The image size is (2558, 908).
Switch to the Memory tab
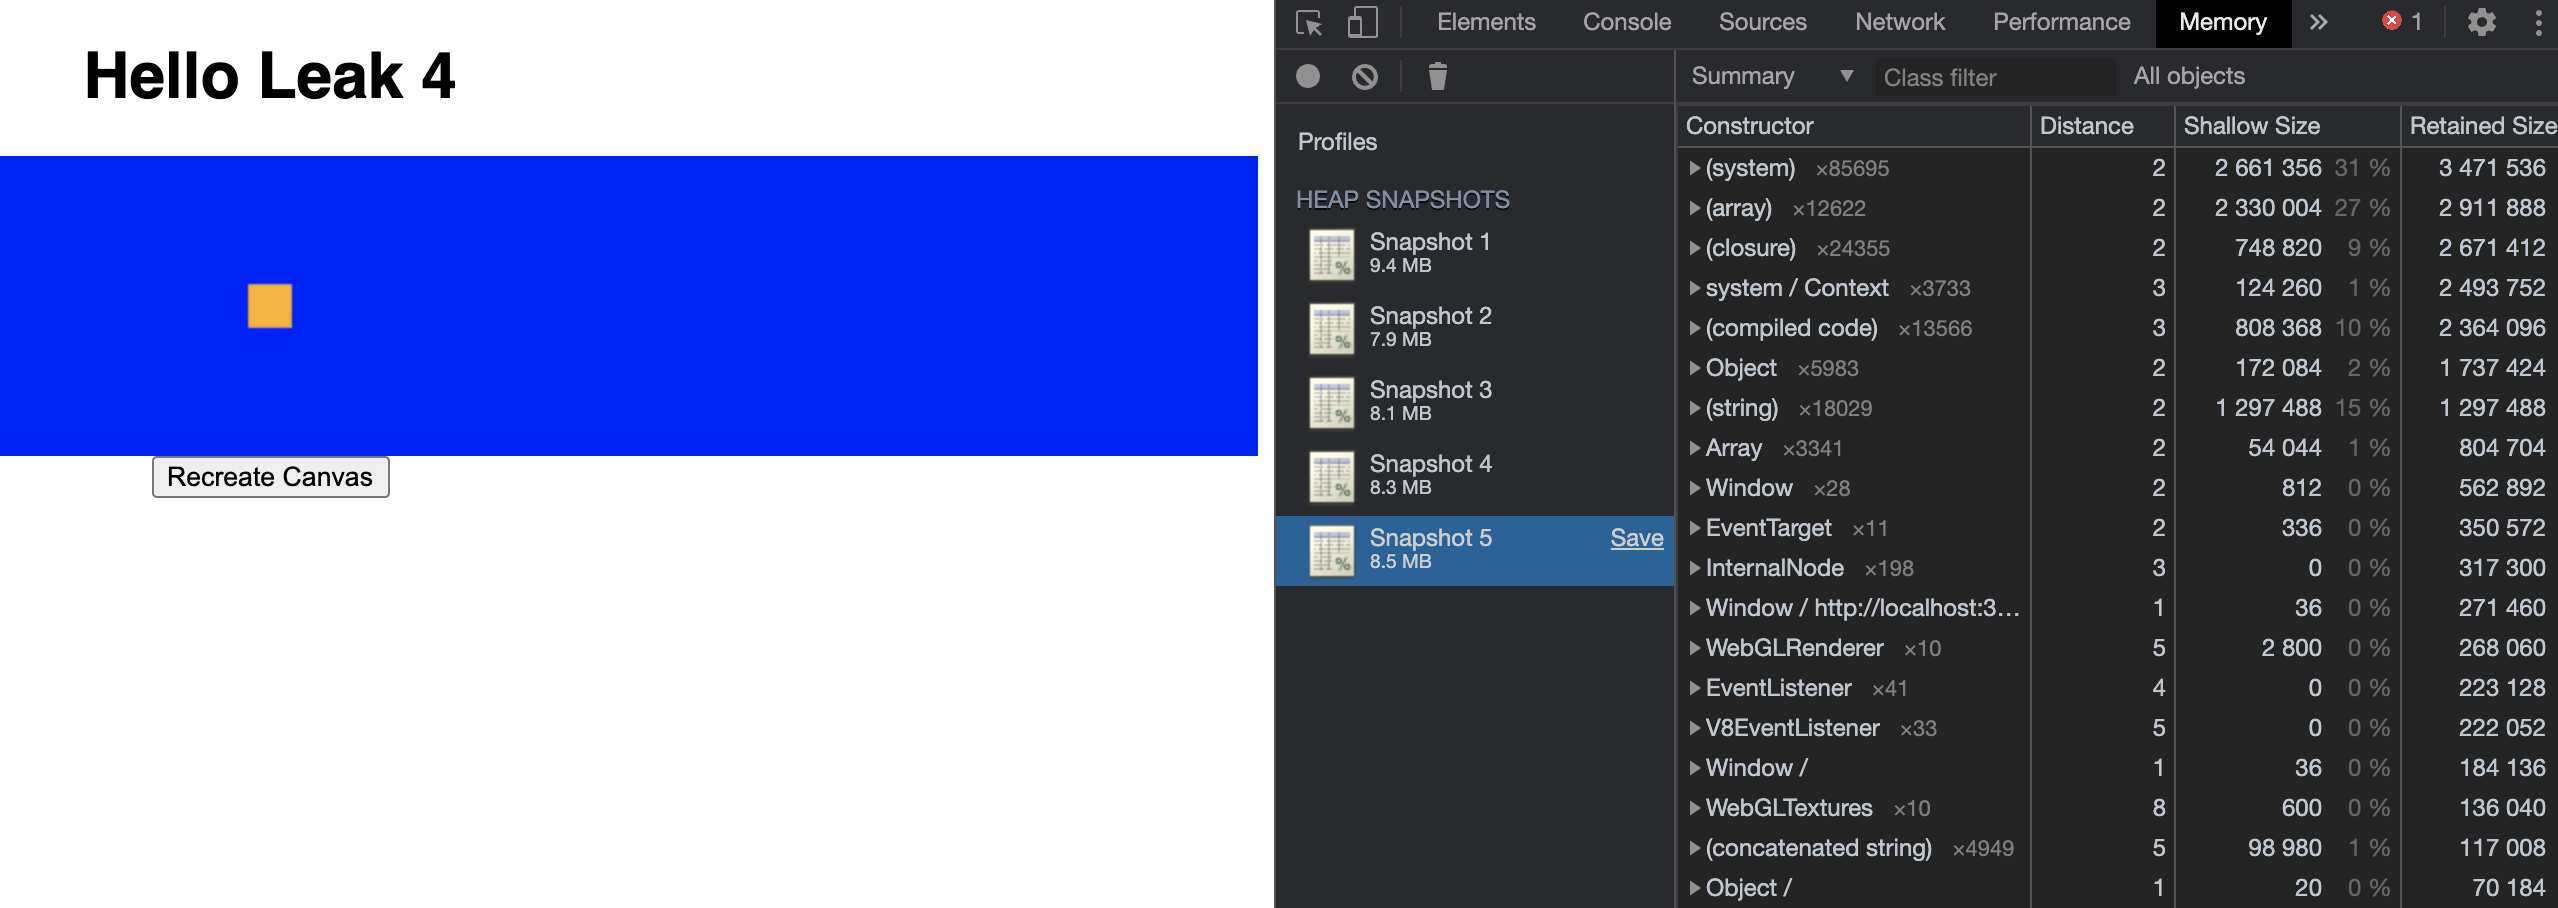click(x=2223, y=22)
